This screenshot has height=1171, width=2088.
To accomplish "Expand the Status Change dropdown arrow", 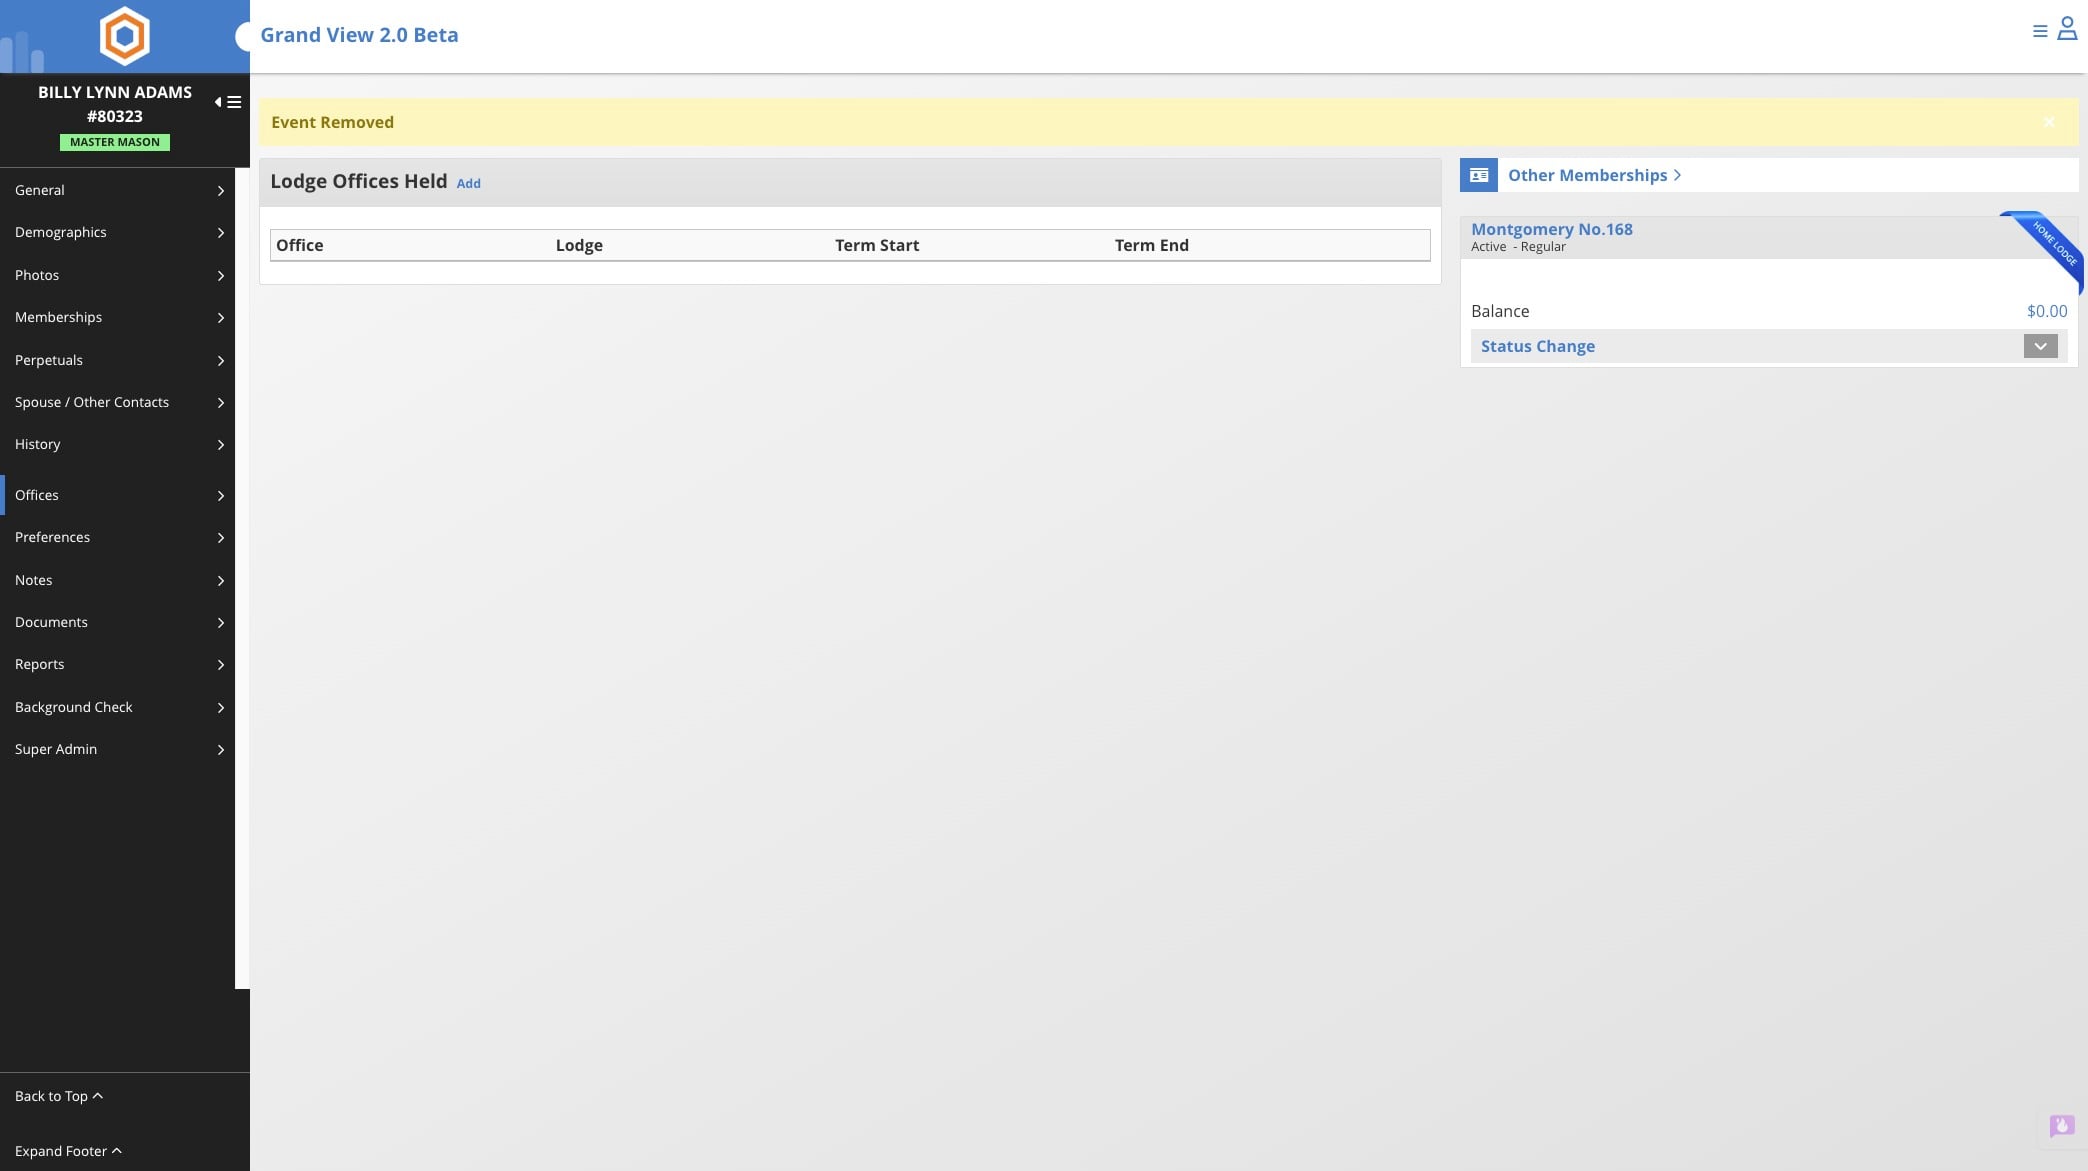I will pos(2040,346).
